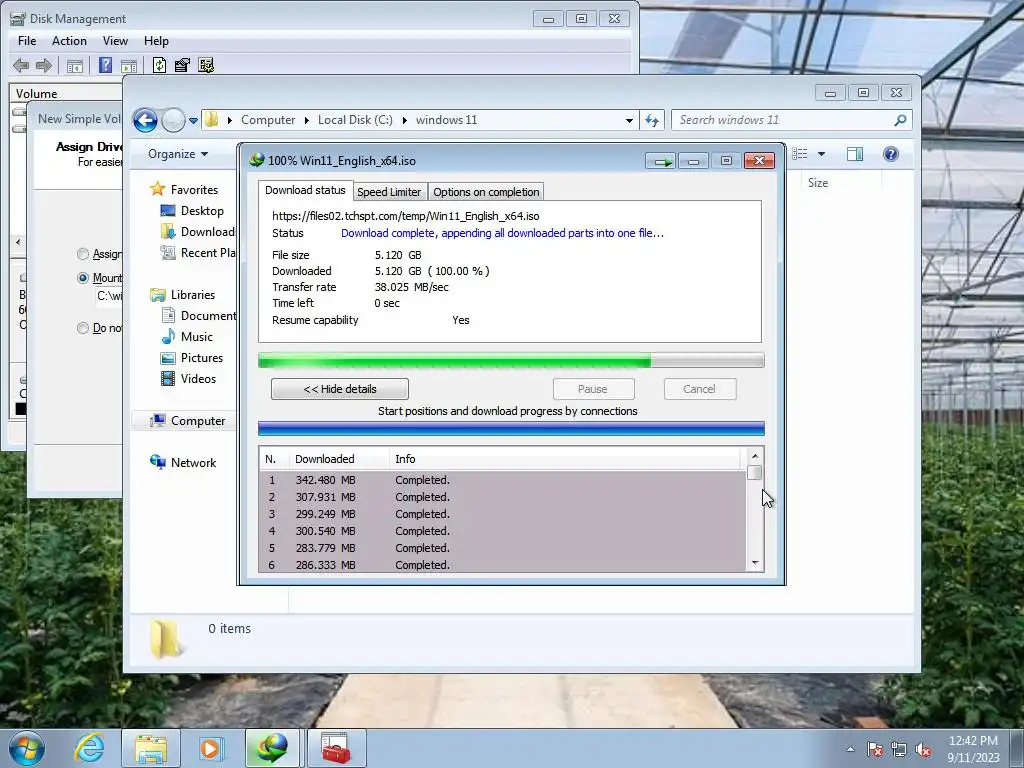Click Internet Download Manager taskbar icon

click(272, 748)
